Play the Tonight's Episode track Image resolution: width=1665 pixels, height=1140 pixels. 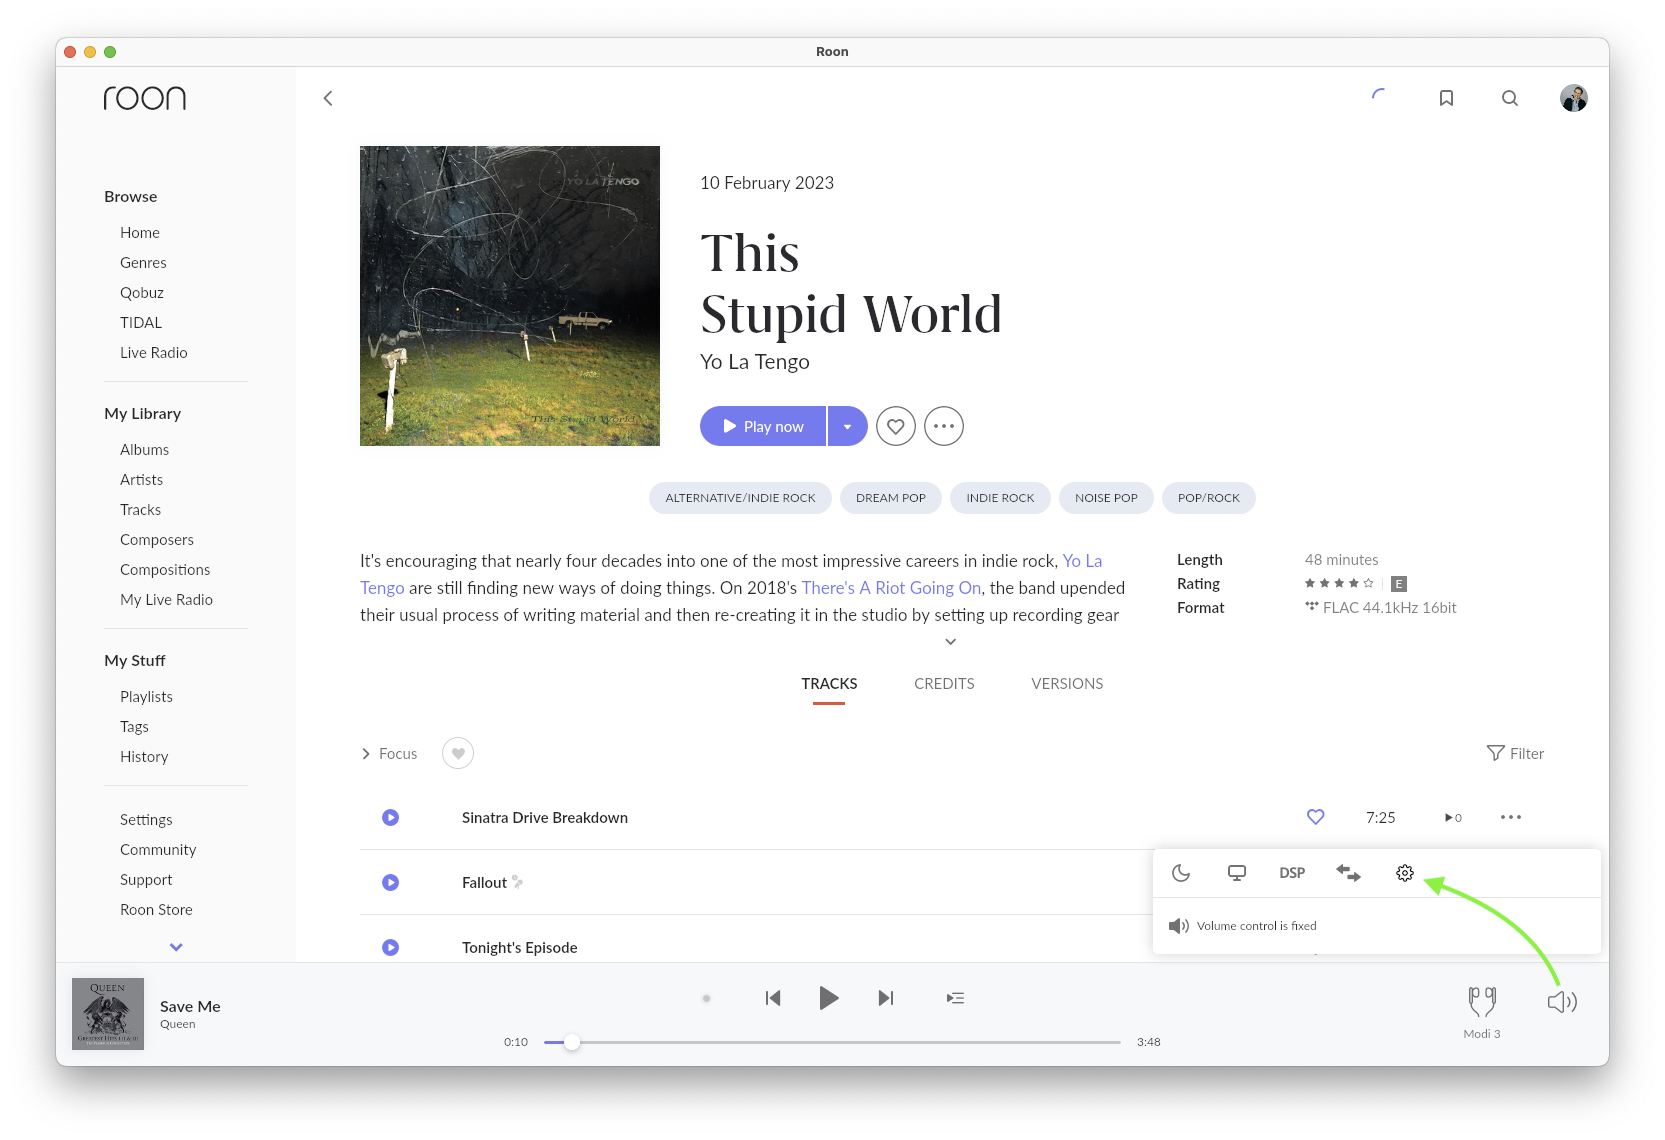pyautogui.click(x=391, y=948)
